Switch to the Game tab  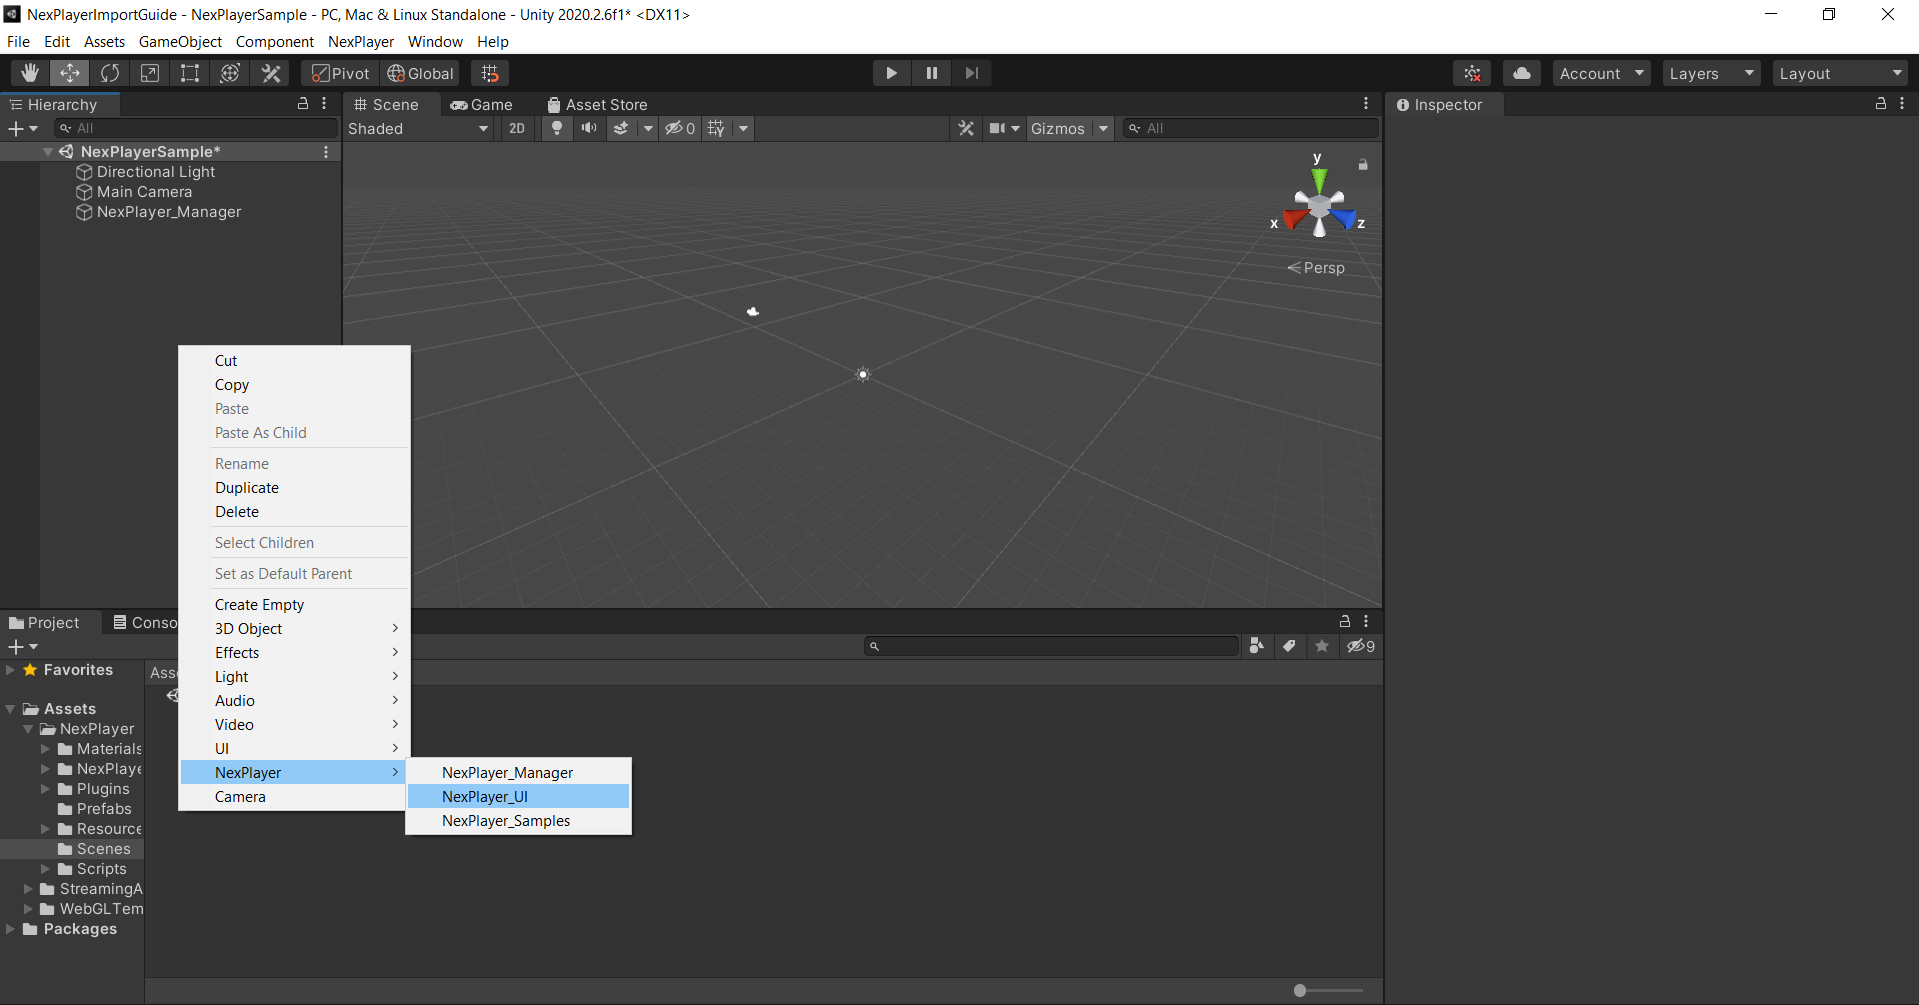tap(481, 104)
